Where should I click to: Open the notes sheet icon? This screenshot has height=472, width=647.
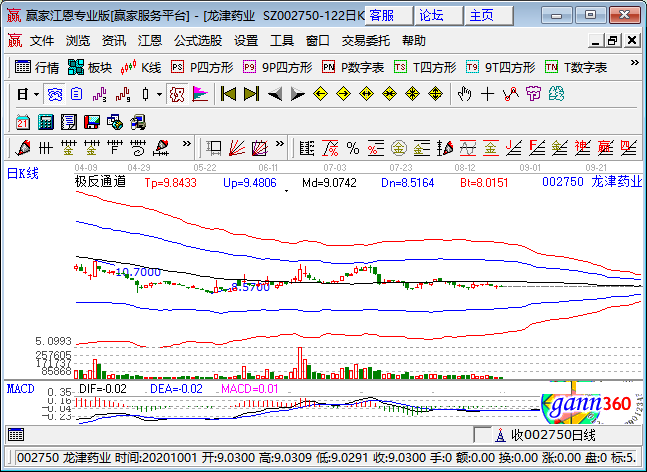click(68, 122)
